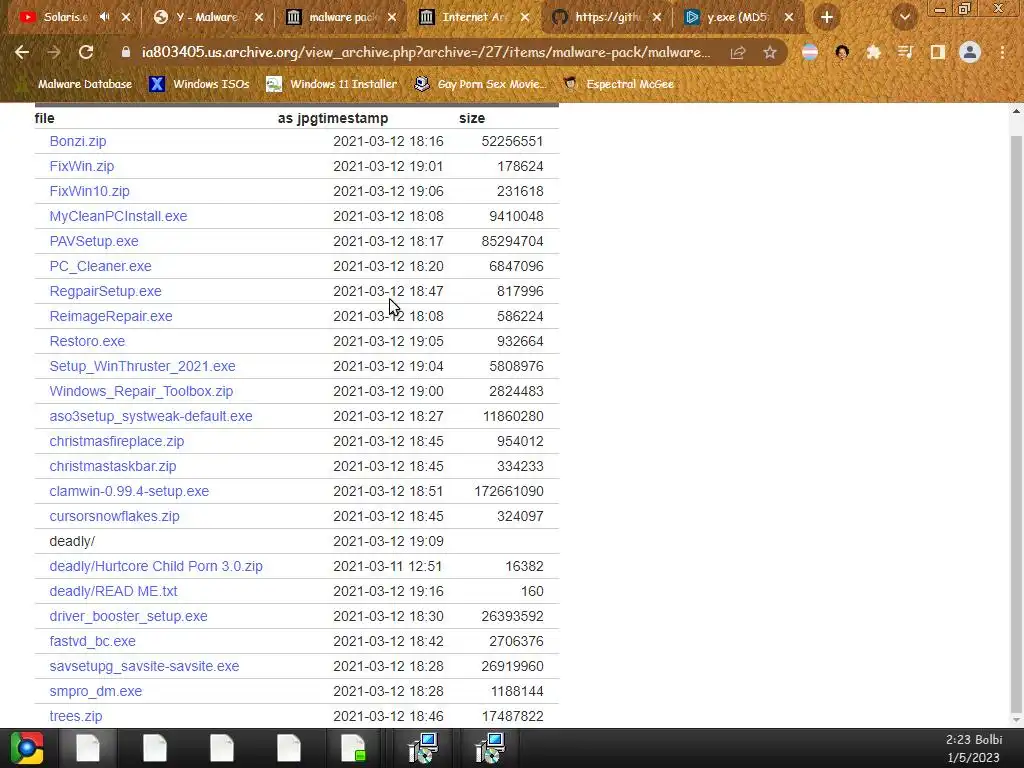The height and width of the screenshot is (768, 1024).
Task: Click the X icon of Windows ISOs bookmark
Action: tap(157, 84)
